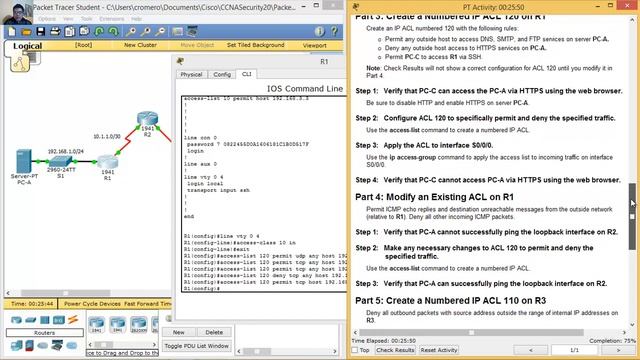Click the Network Information icon
The width and height of the screenshot is (640, 360).
pos(320,31)
